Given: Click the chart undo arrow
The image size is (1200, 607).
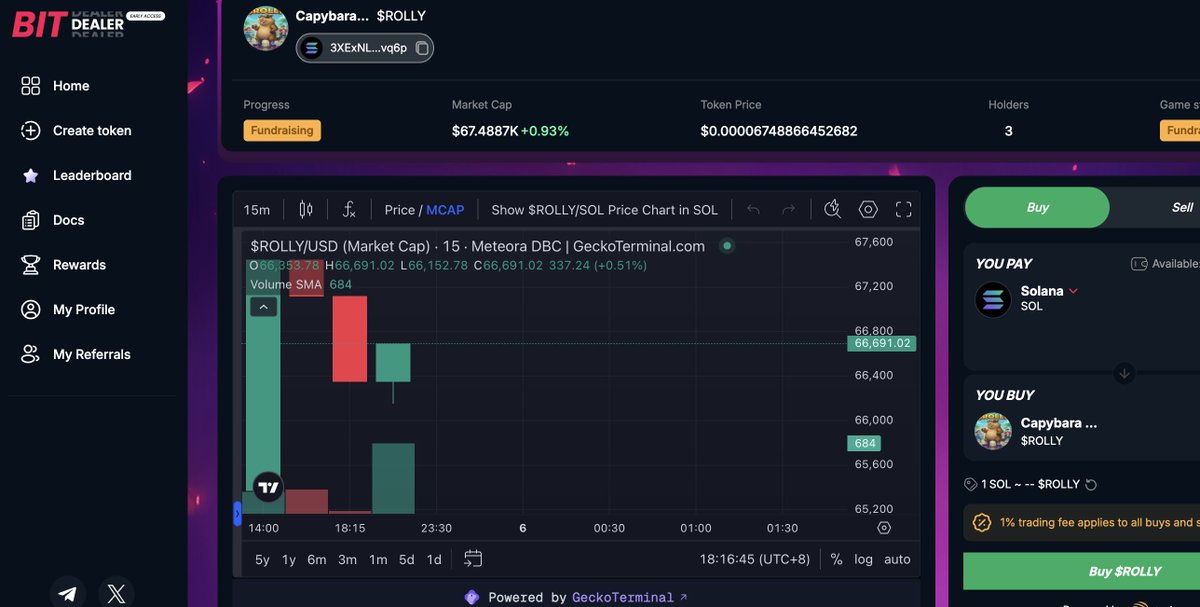Looking at the screenshot, I should point(754,209).
